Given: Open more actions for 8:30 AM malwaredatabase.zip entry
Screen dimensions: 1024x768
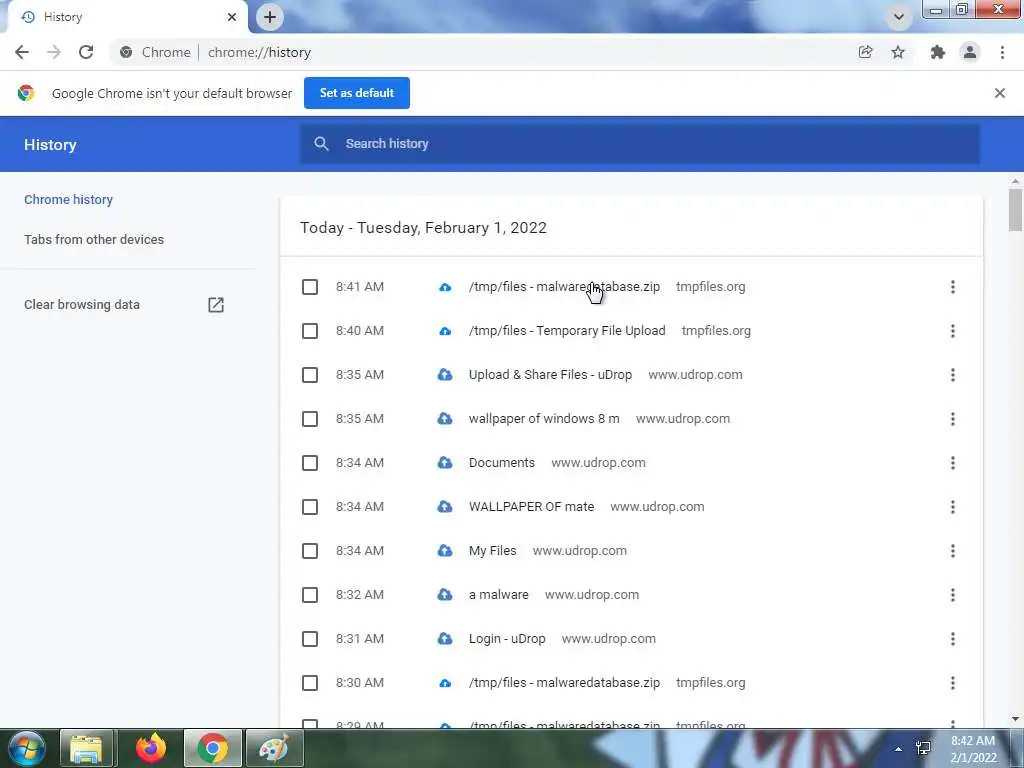Looking at the screenshot, I should click(x=953, y=682).
